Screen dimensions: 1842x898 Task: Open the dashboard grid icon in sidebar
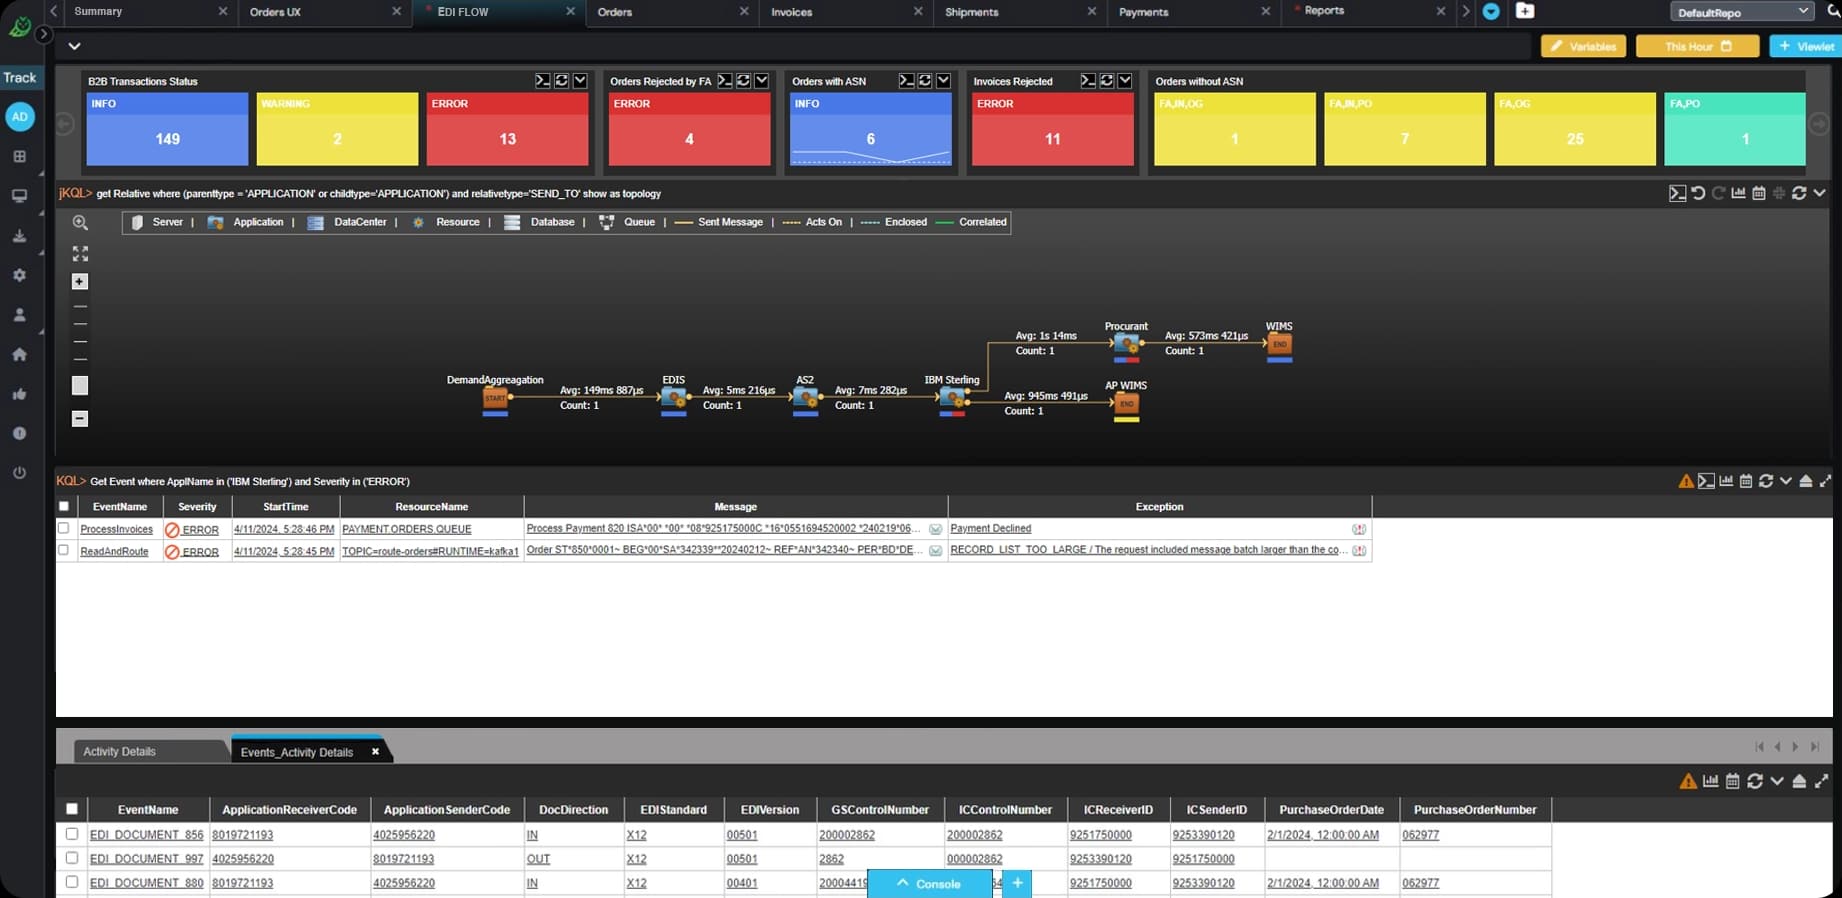pyautogui.click(x=19, y=157)
